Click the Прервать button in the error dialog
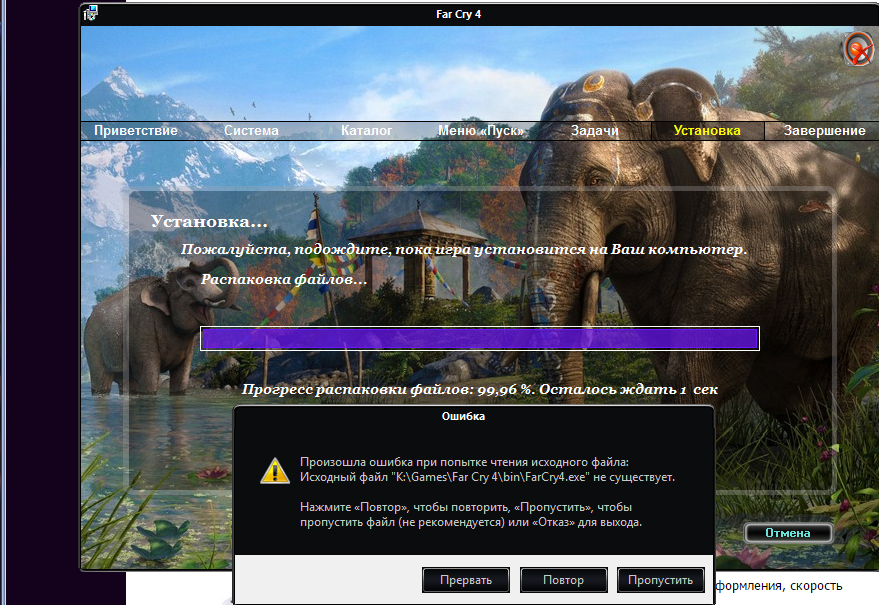 tap(466, 580)
